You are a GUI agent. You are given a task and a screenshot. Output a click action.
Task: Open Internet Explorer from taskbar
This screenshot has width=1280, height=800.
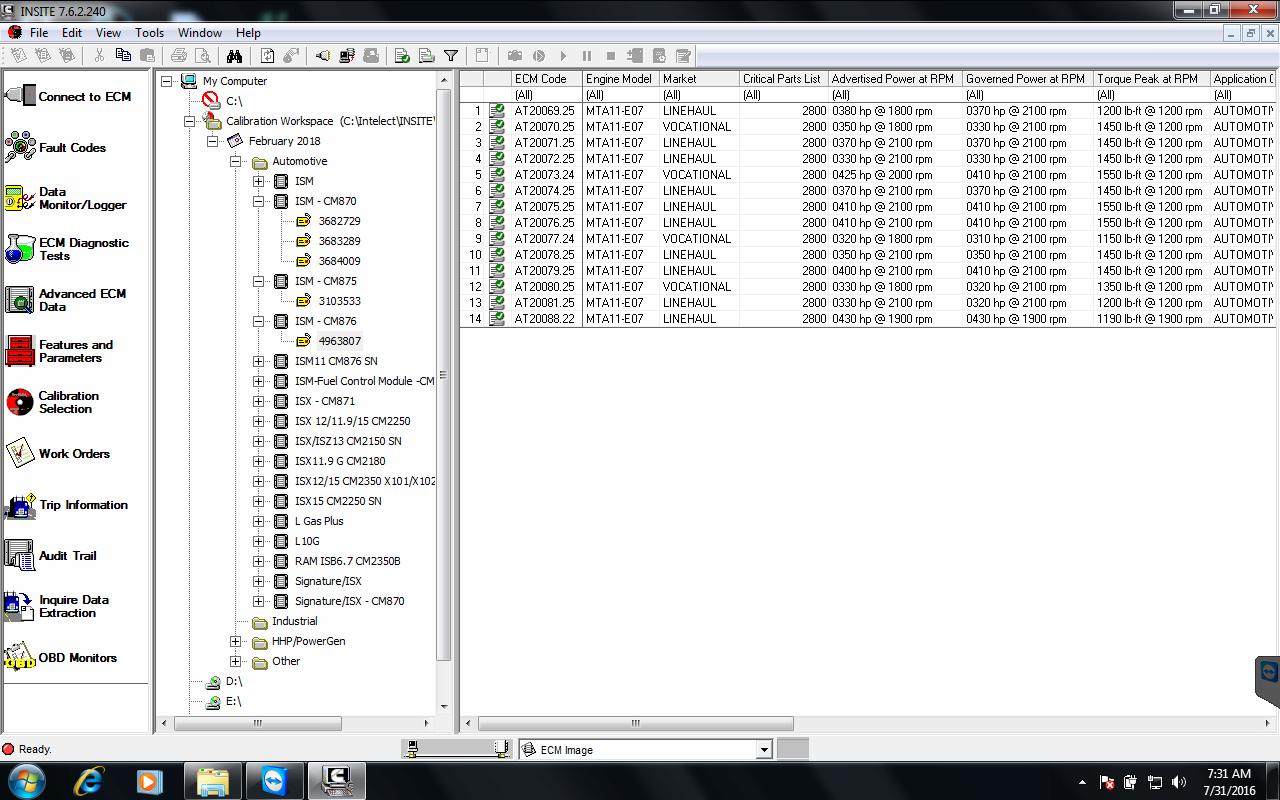point(88,781)
